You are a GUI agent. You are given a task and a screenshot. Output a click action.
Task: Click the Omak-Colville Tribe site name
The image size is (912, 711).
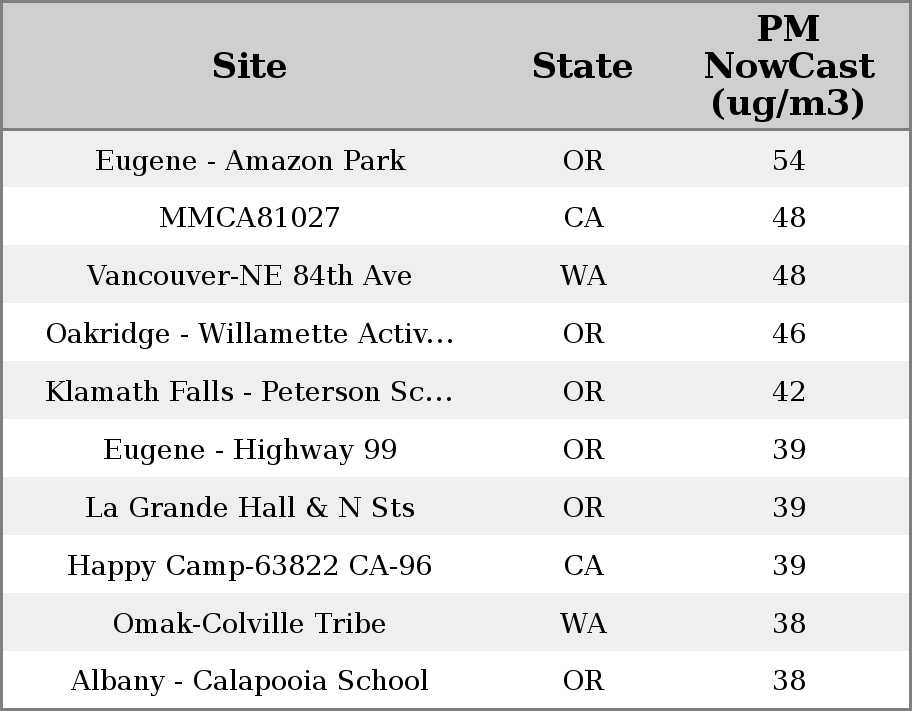point(250,624)
